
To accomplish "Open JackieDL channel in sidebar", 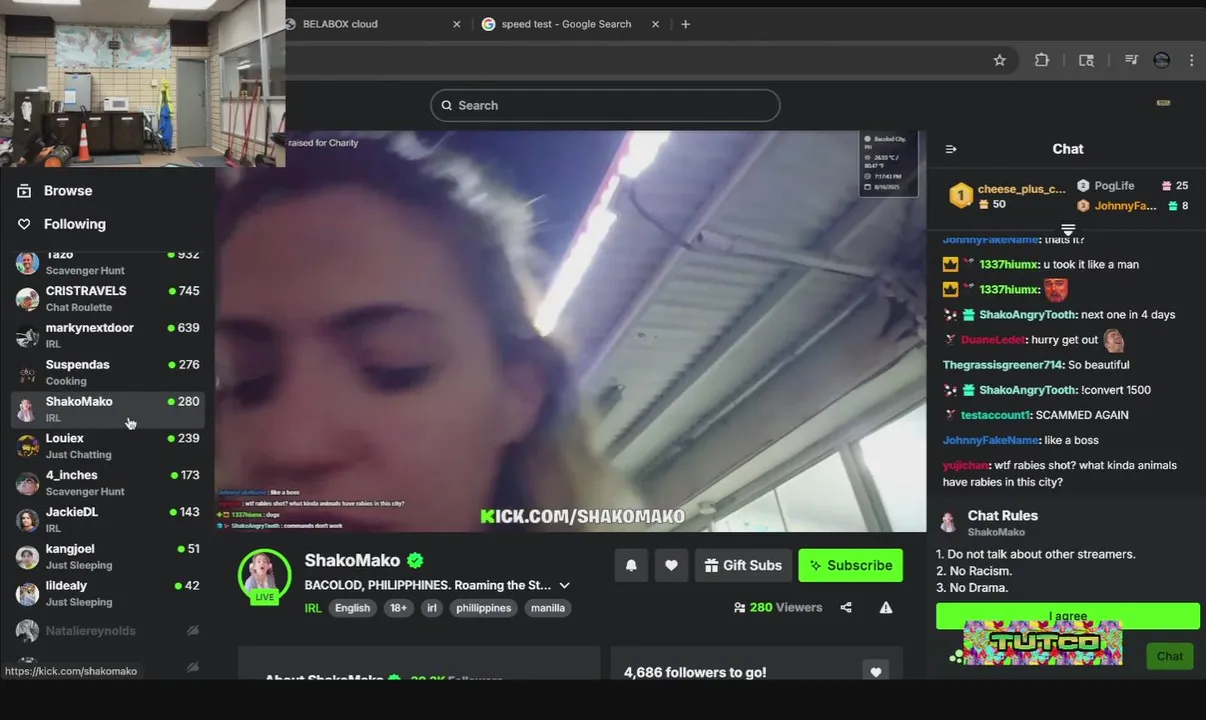I will coord(108,519).
